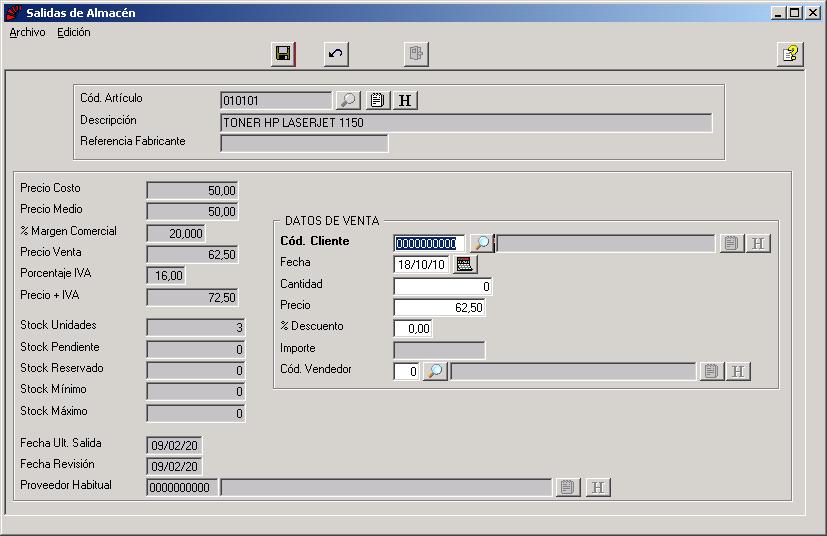
Task: Click the Precio + IVA field 72,50
Action: (x=193, y=297)
